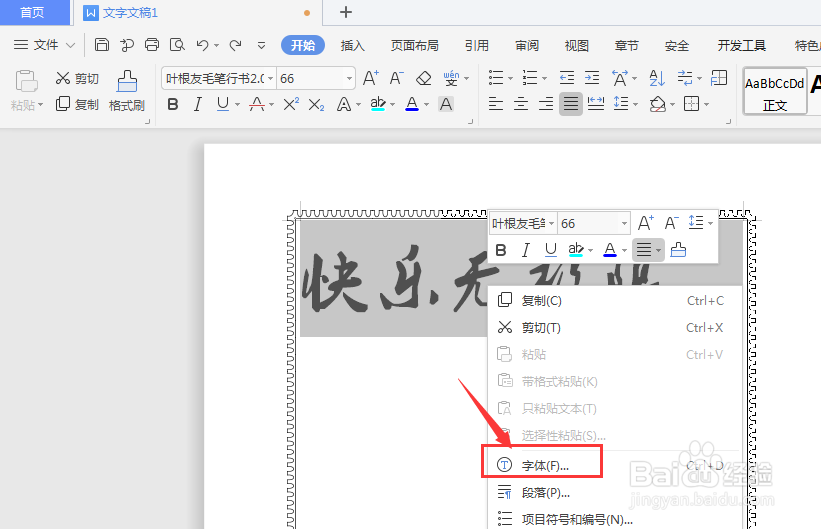821x529 pixels.
Task: Clear formatting with eraser icon
Action: click(423, 79)
